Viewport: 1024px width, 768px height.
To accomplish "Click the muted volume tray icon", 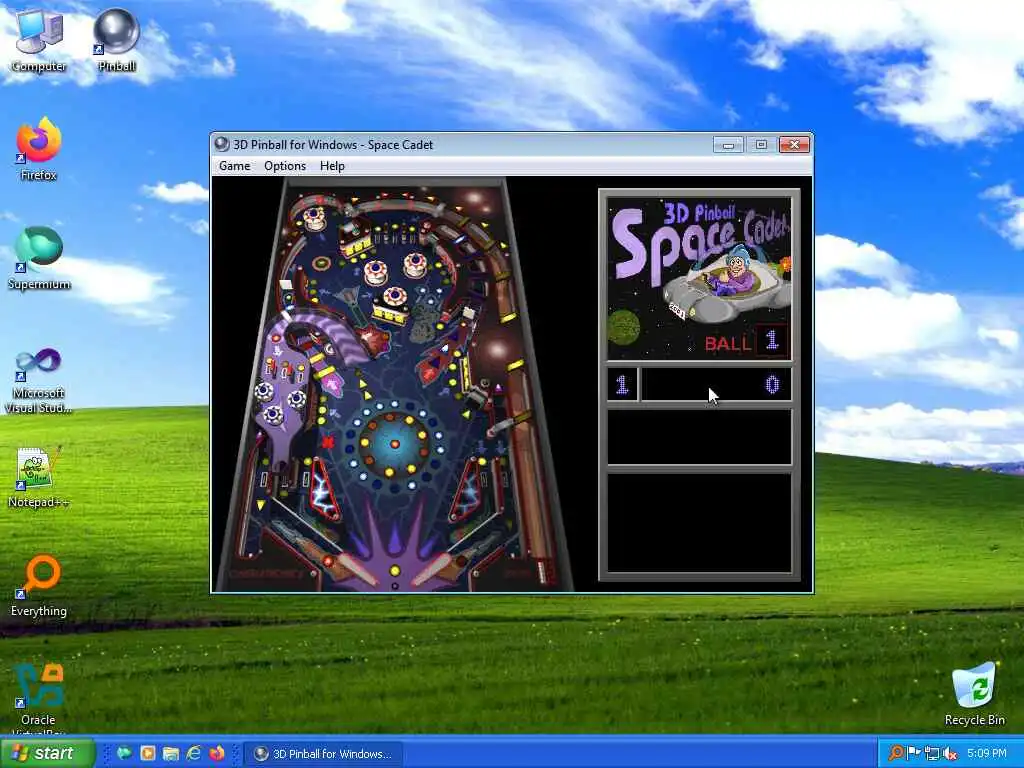I will coord(950,754).
